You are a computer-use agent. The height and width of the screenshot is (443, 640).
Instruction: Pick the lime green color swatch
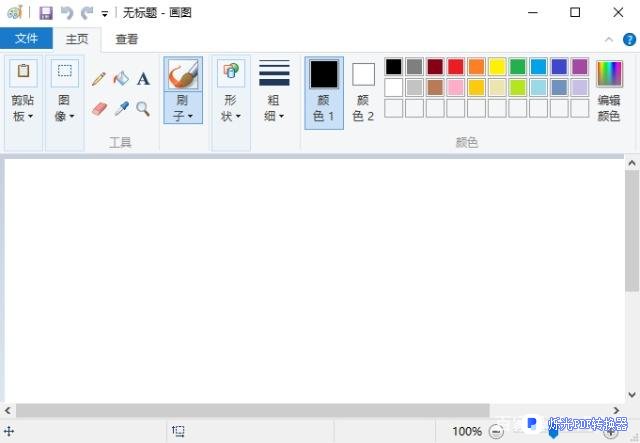pos(518,87)
